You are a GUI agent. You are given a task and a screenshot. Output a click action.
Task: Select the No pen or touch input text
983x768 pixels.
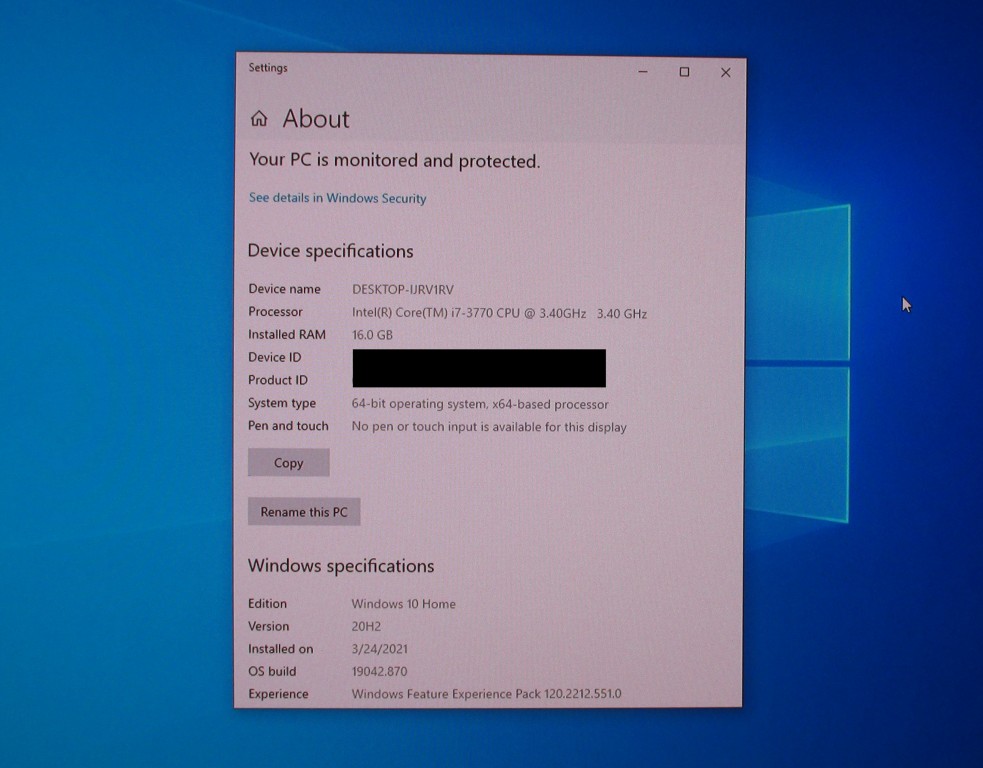pyautogui.click(x=489, y=427)
